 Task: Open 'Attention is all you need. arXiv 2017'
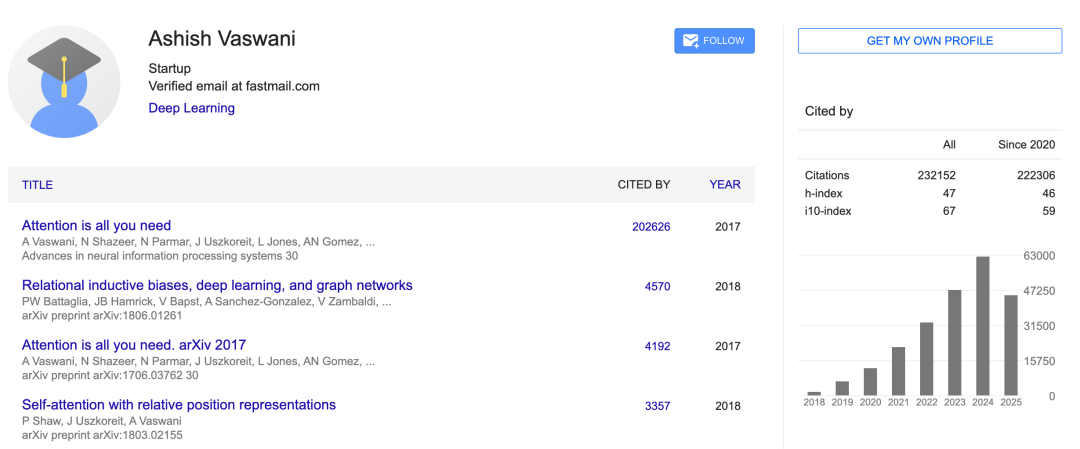point(134,345)
